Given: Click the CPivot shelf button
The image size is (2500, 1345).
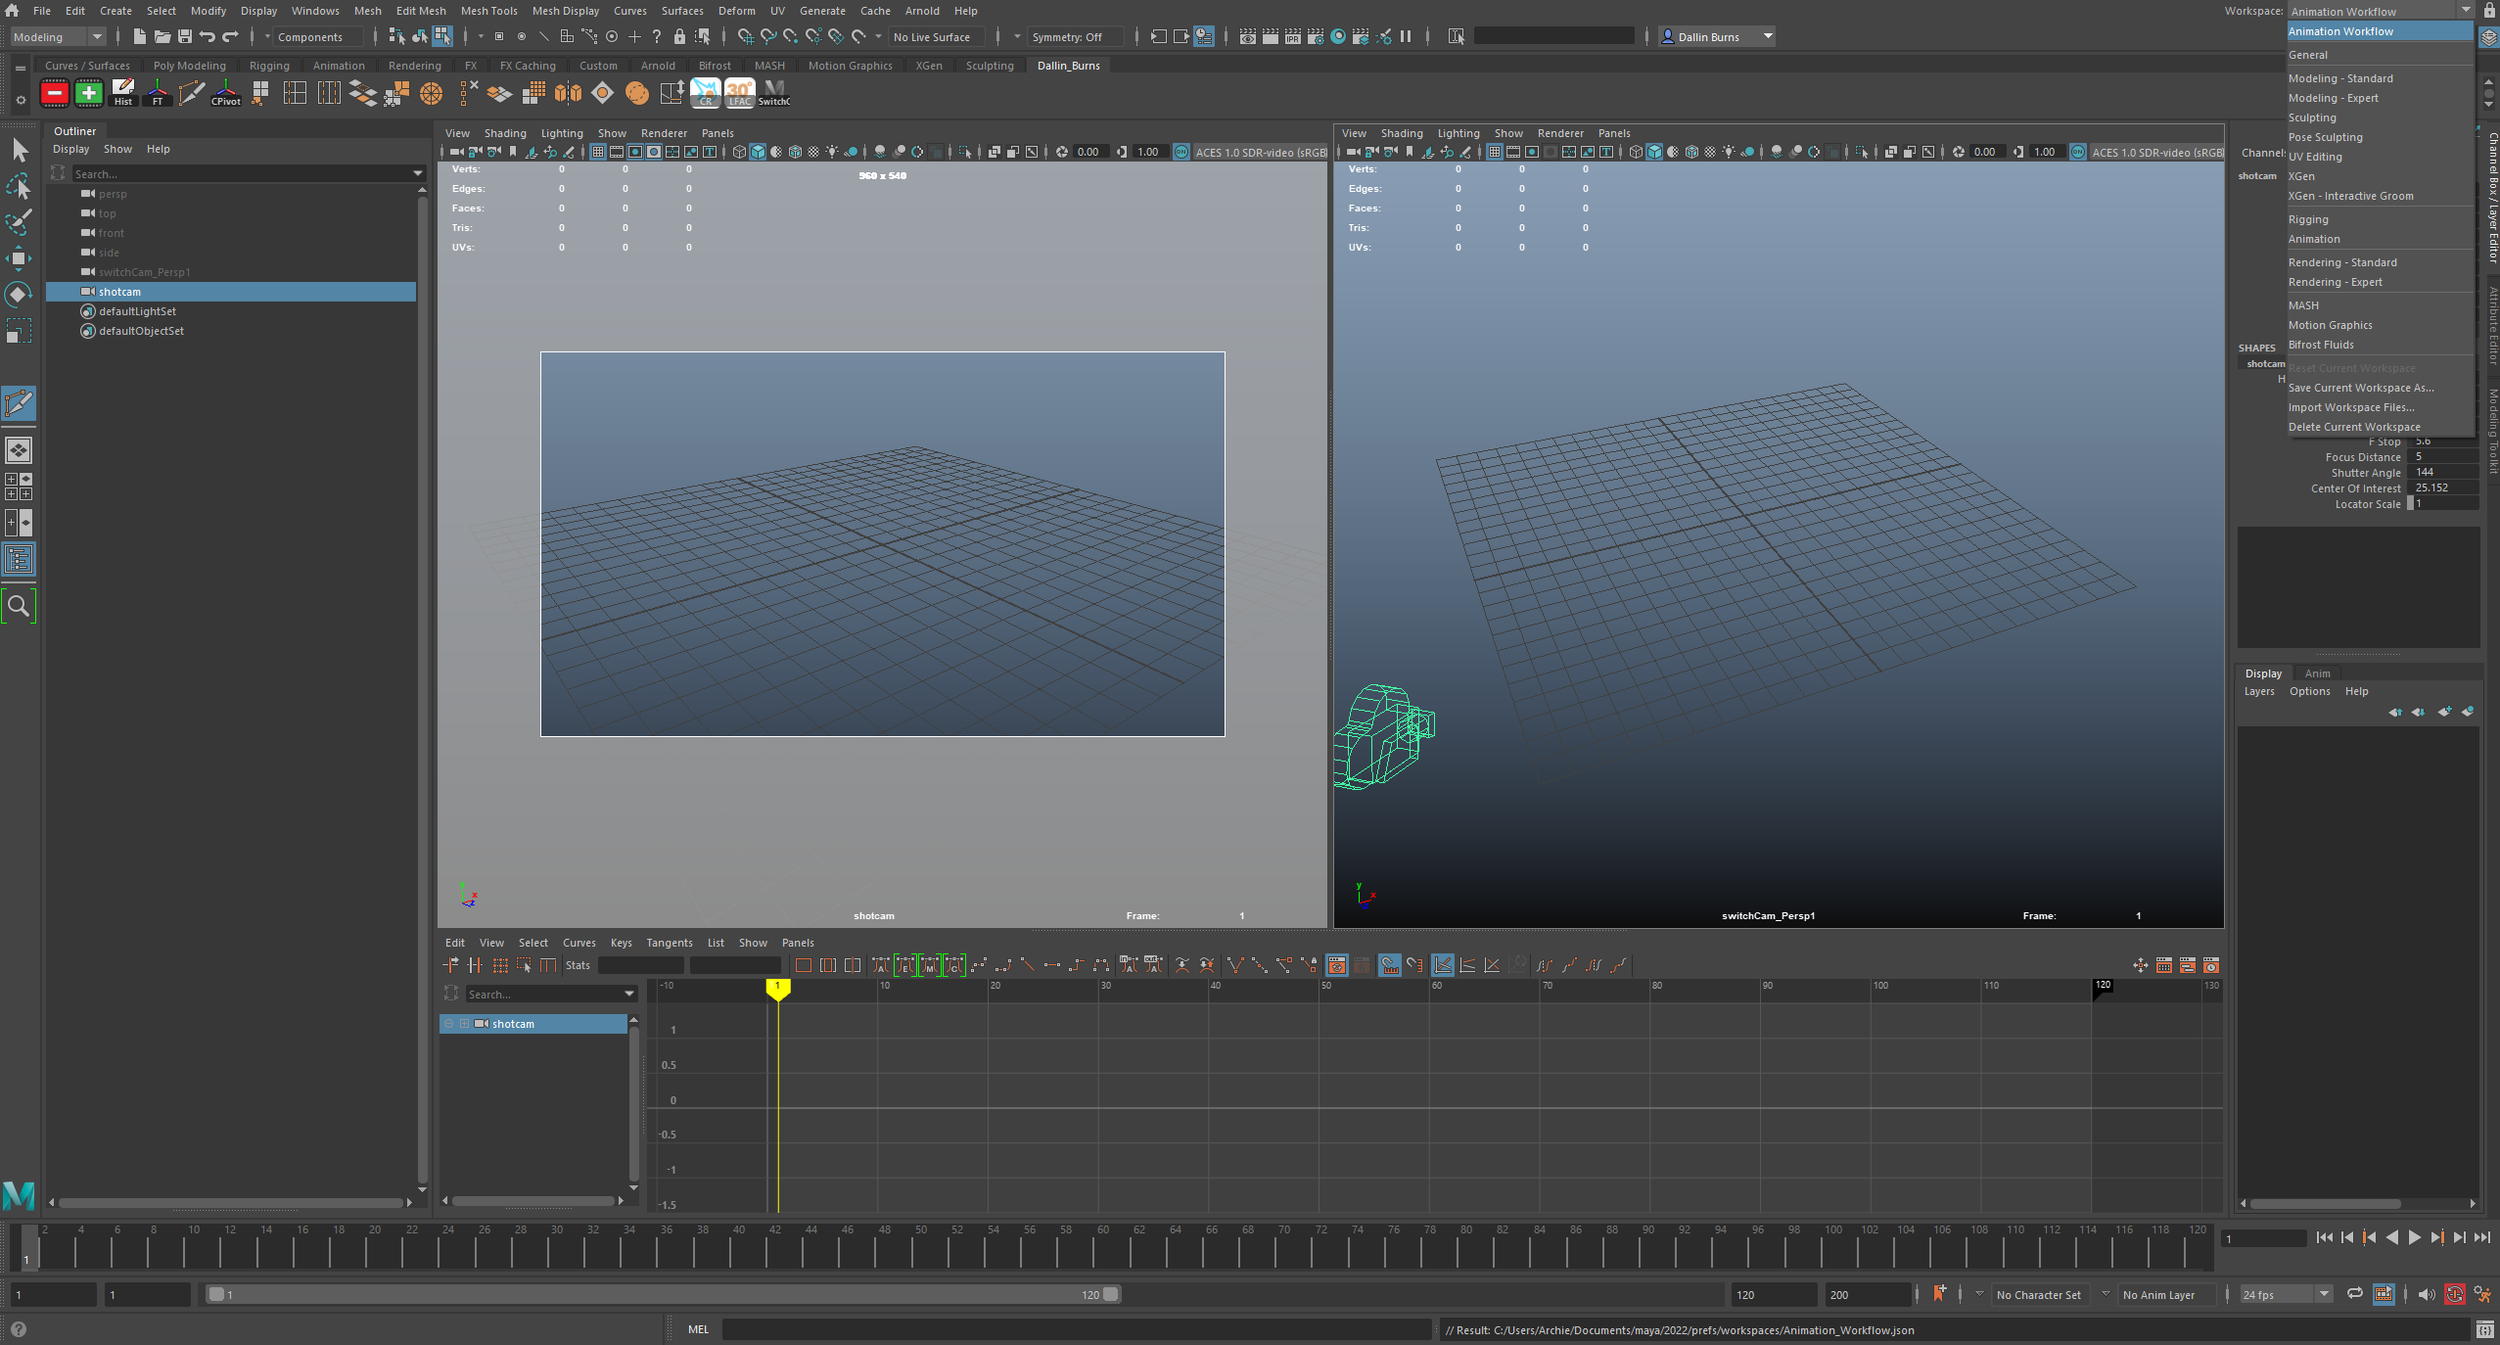Looking at the screenshot, I should [x=226, y=93].
